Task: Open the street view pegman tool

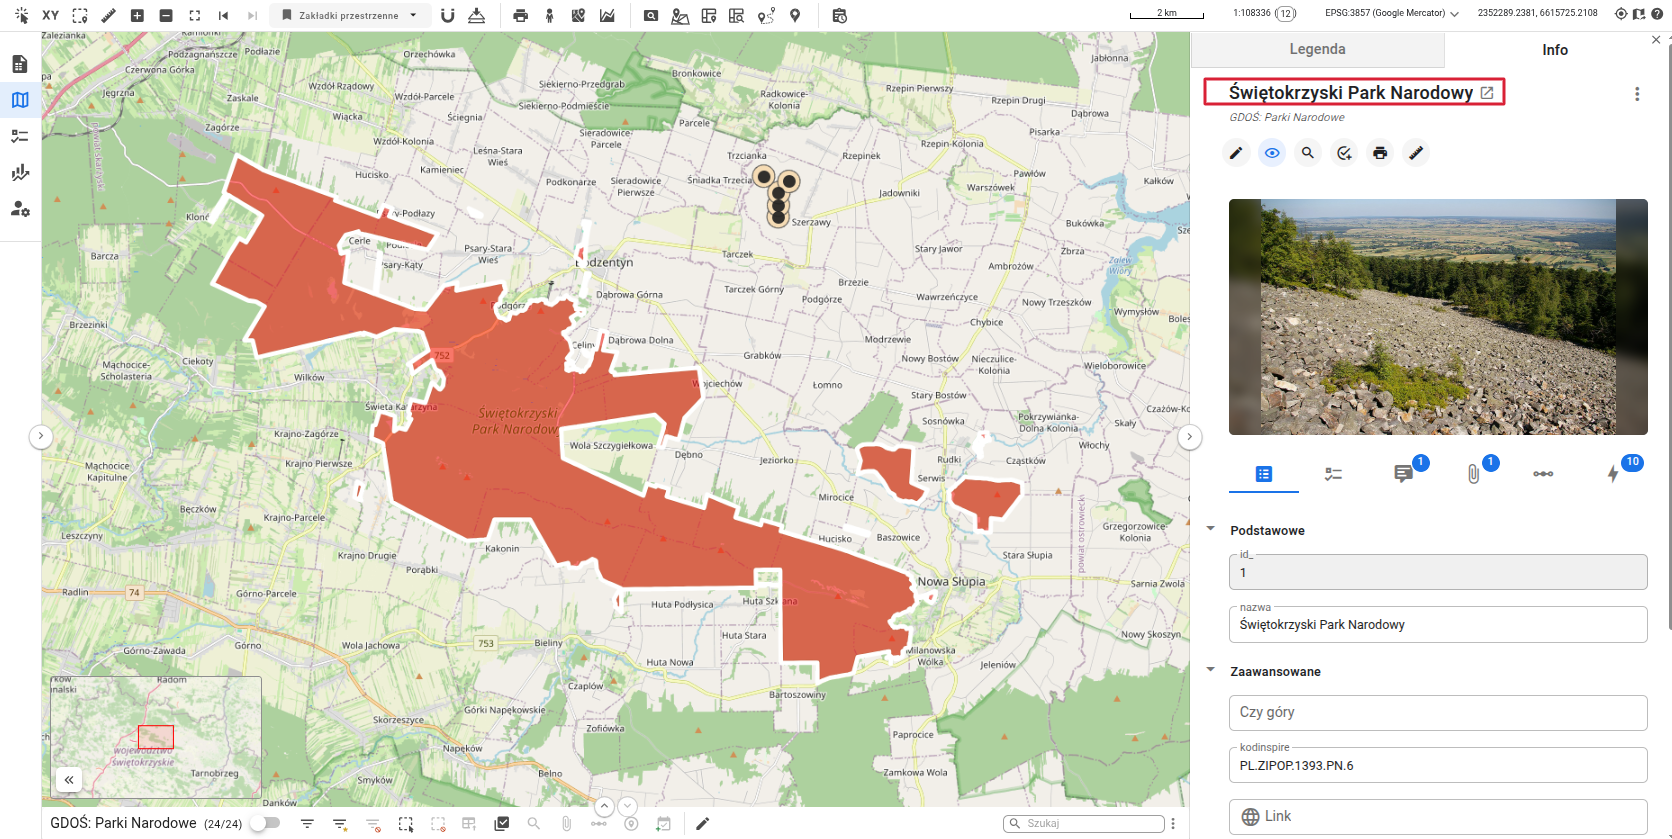Action: [549, 15]
